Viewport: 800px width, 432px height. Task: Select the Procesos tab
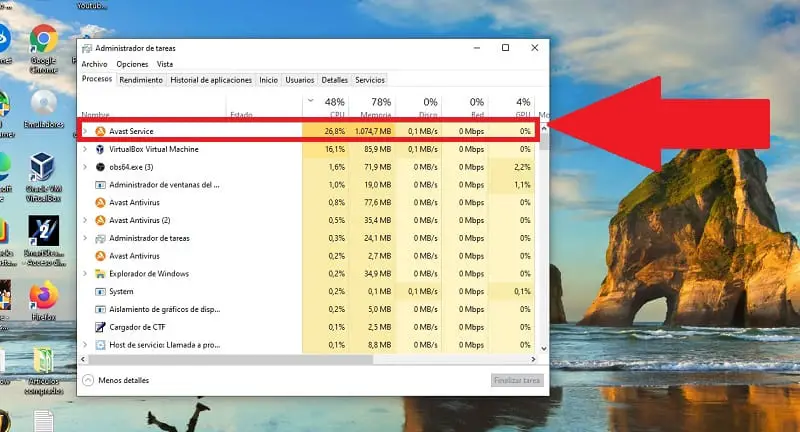click(97, 79)
